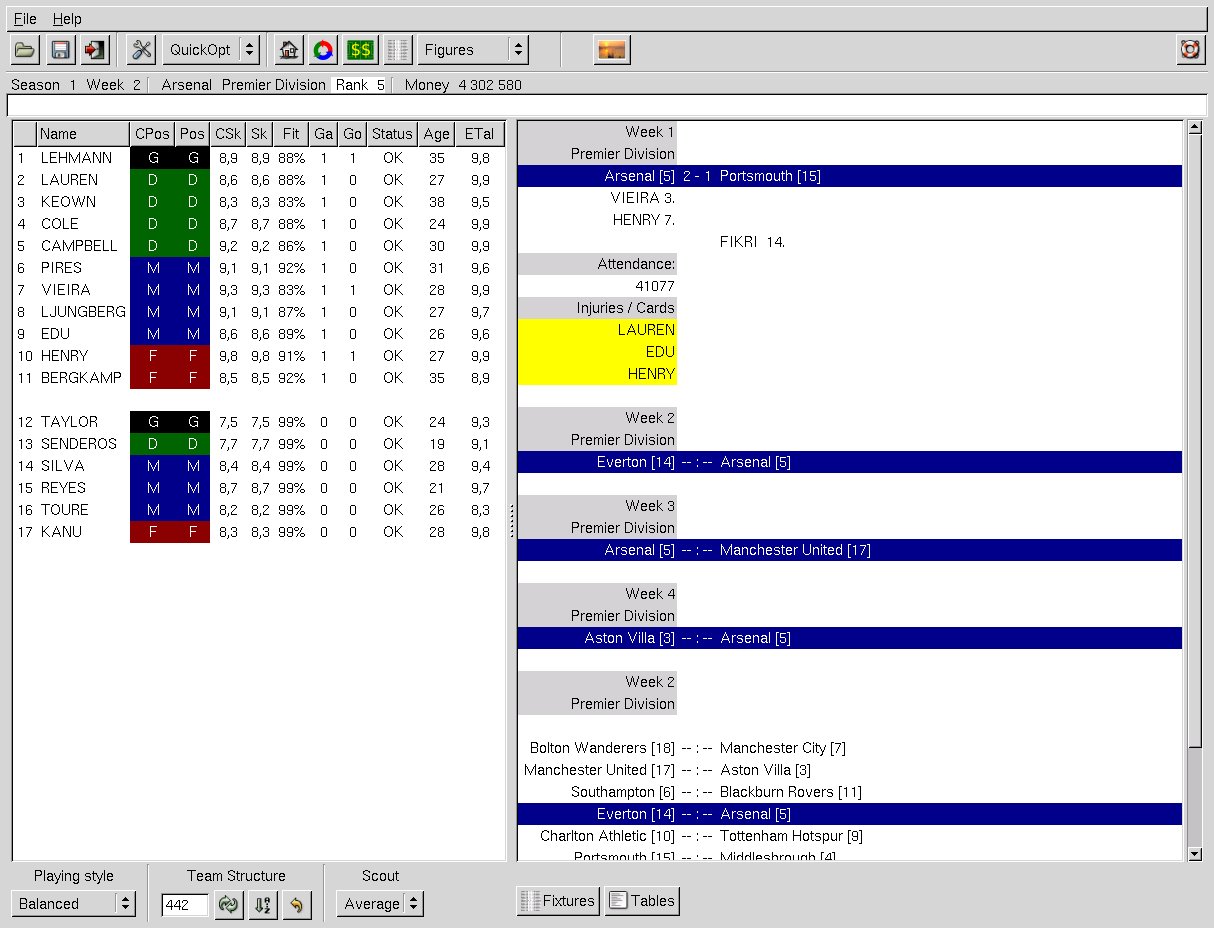Image resolution: width=1214 pixels, height=928 pixels.
Task: Click the lifebuoy help icon
Action: tap(1189, 50)
